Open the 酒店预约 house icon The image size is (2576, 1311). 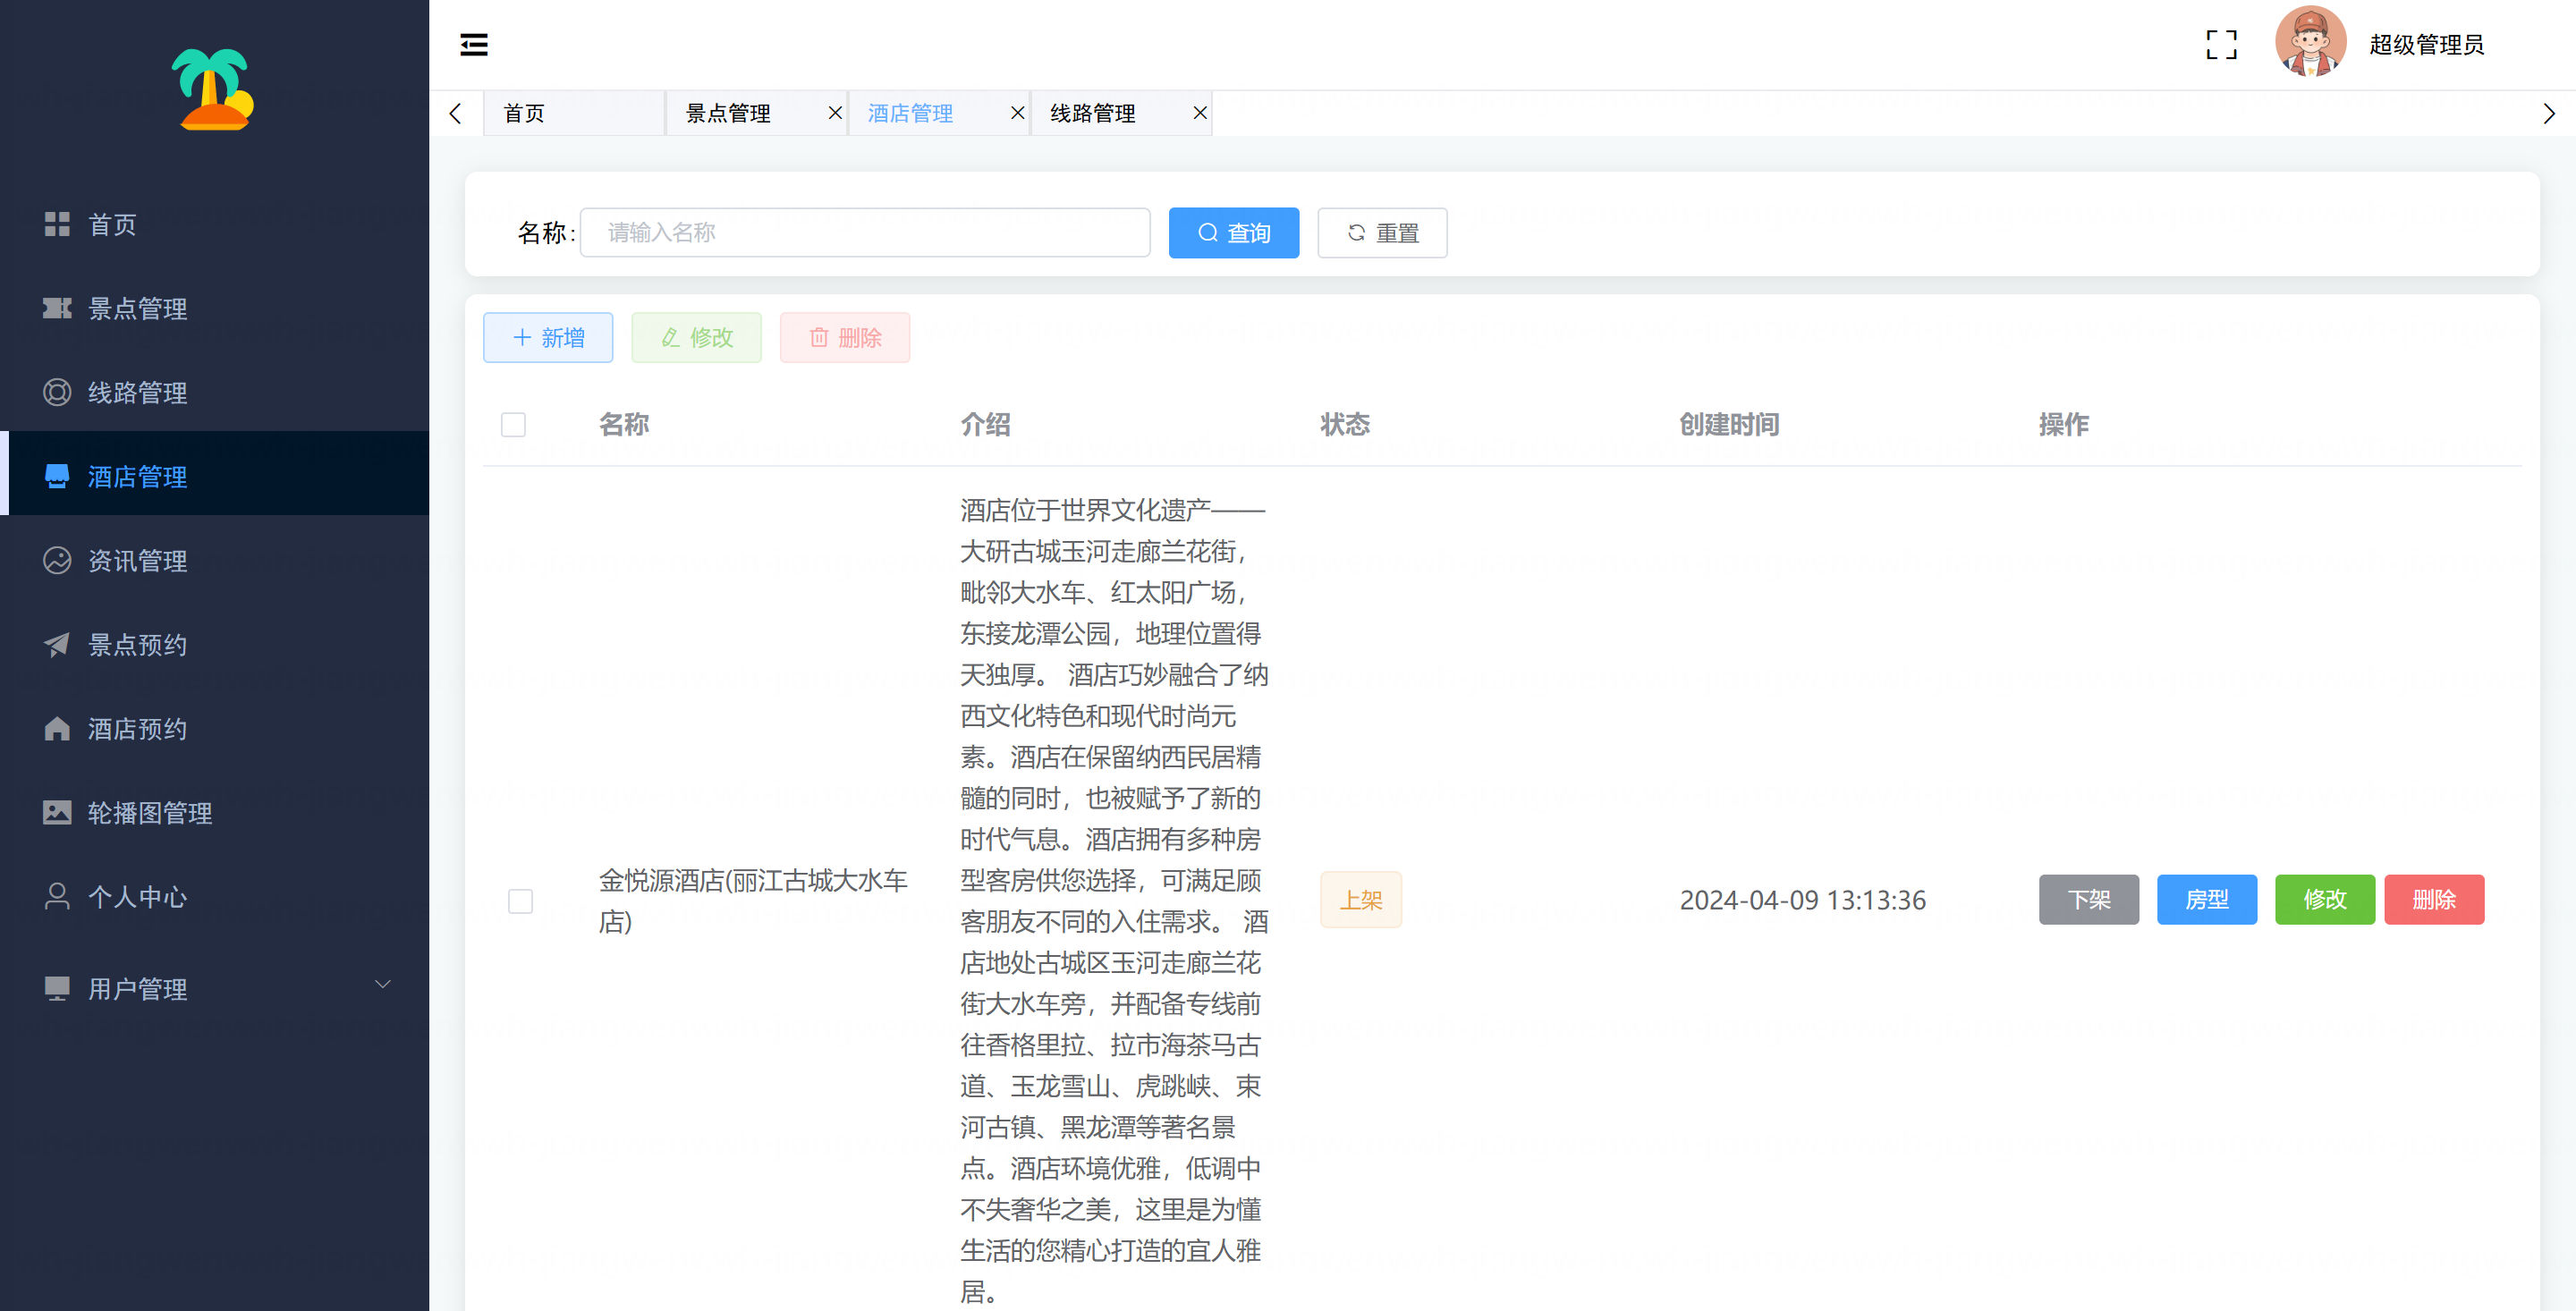pyautogui.click(x=57, y=728)
